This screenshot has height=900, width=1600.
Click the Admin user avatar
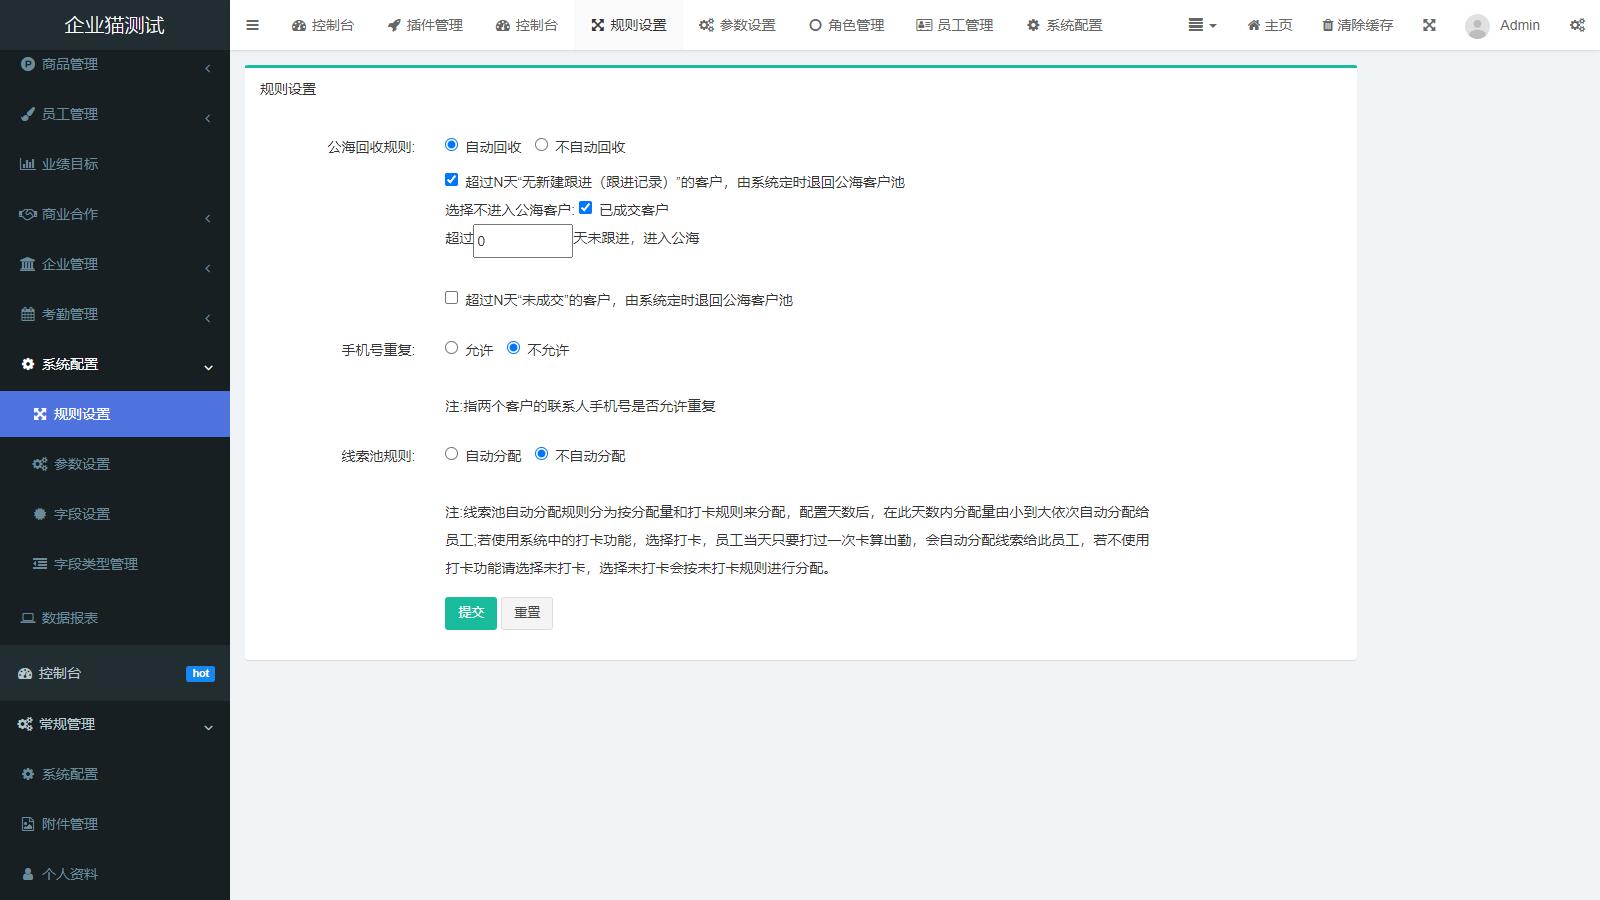pyautogui.click(x=1476, y=26)
